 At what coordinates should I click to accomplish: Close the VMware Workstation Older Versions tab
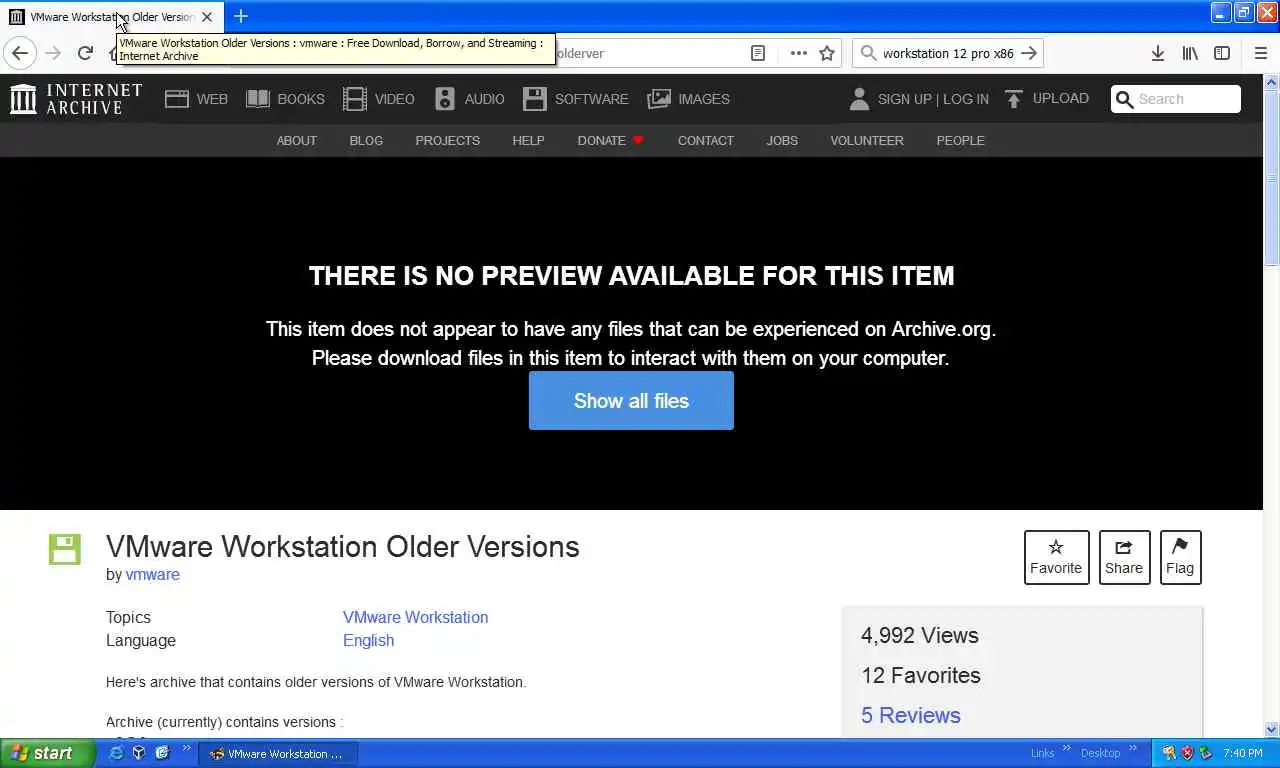207,17
